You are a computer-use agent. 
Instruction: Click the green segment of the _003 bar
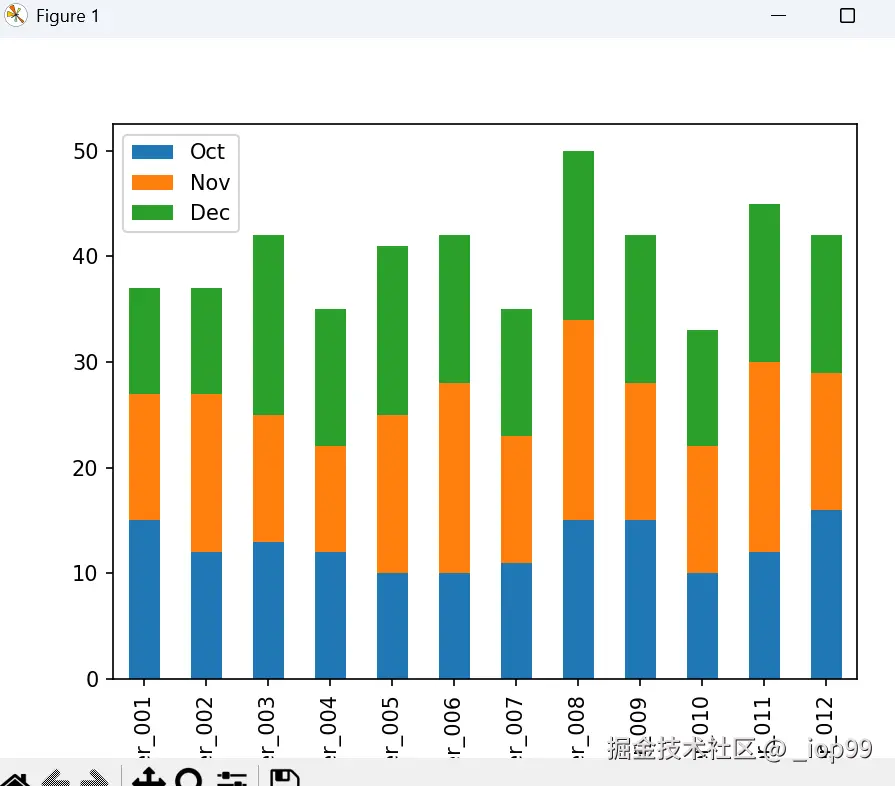268,325
